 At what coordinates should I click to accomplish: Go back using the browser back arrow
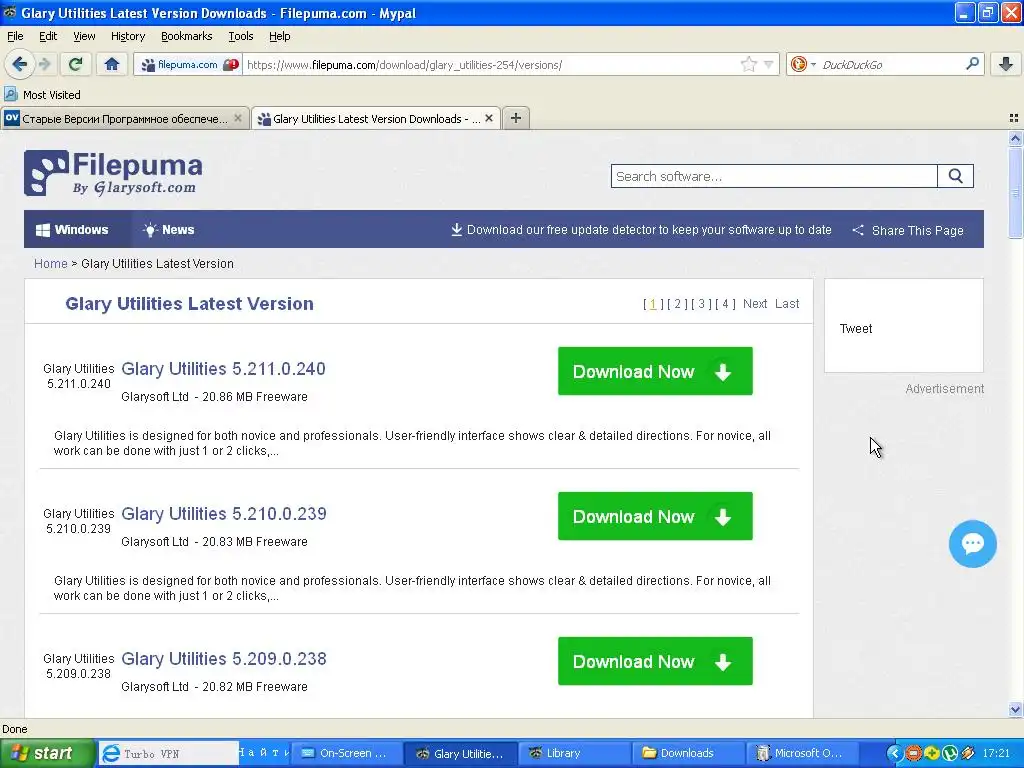pyautogui.click(x=19, y=64)
